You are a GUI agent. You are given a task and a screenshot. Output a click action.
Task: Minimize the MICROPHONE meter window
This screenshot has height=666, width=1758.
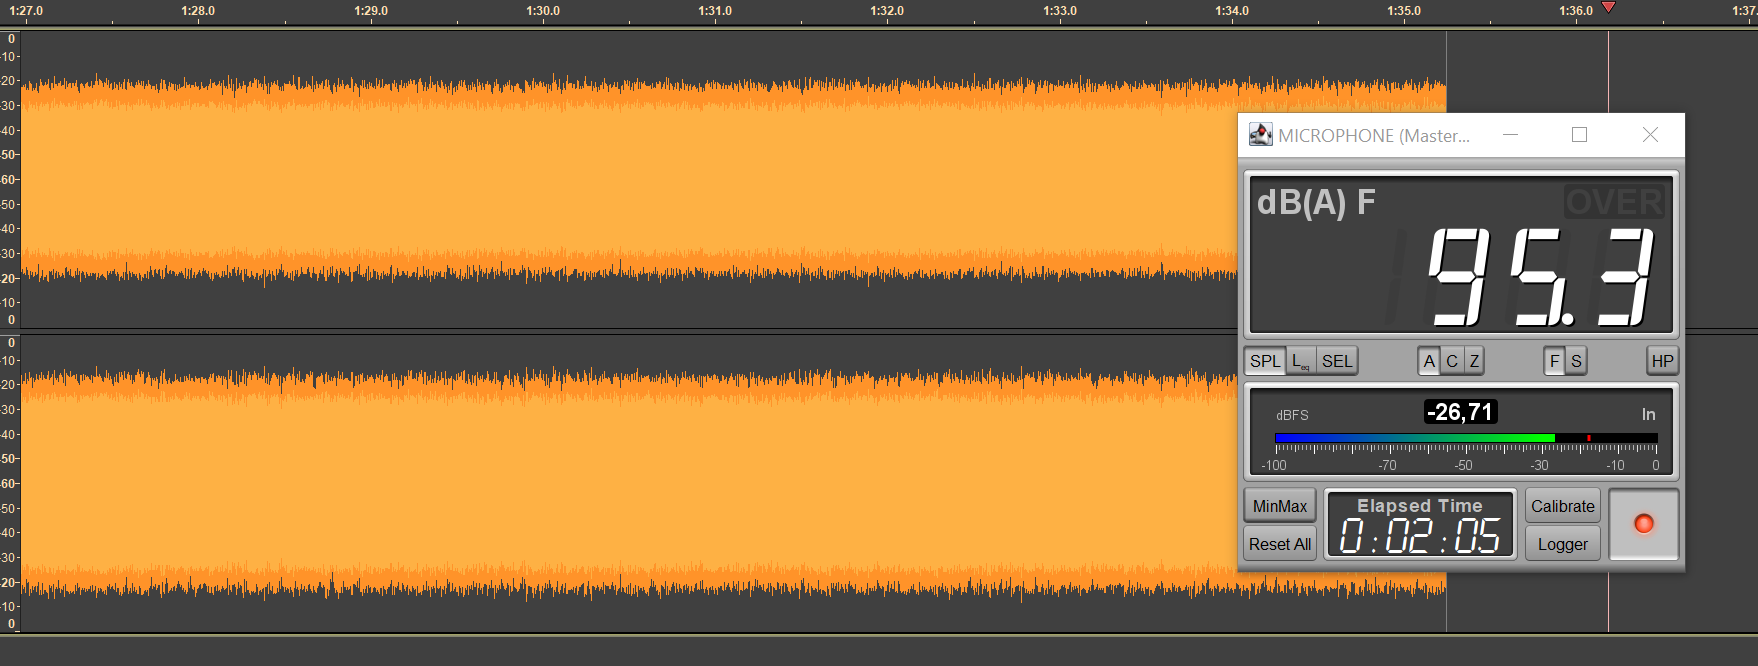click(1510, 135)
